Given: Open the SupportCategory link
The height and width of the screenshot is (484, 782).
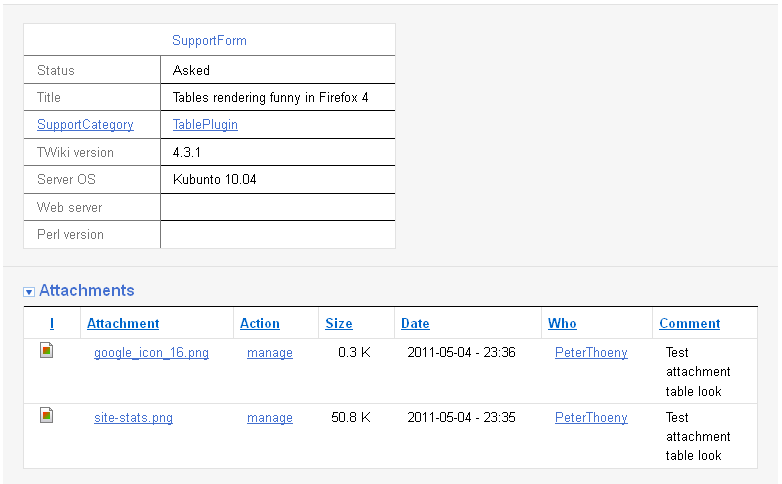Looking at the screenshot, I should pos(85,125).
